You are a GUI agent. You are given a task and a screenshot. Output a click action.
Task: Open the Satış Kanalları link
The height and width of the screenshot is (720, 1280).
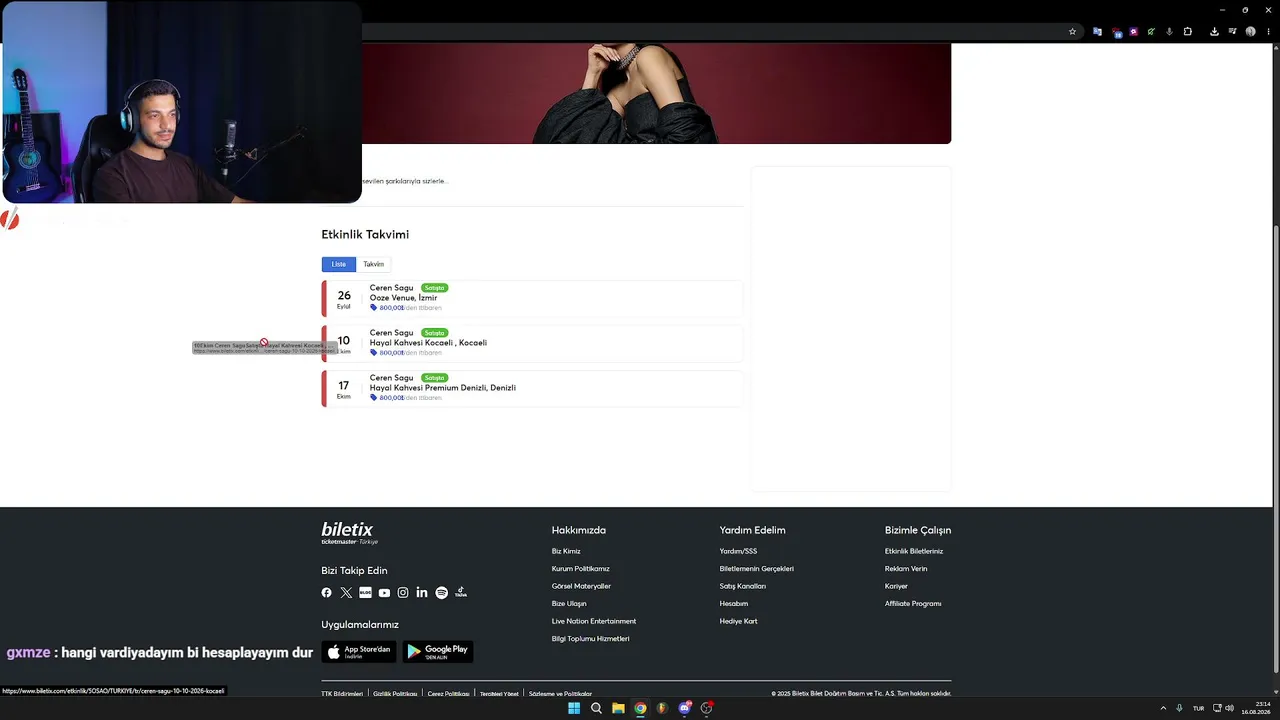click(x=743, y=586)
